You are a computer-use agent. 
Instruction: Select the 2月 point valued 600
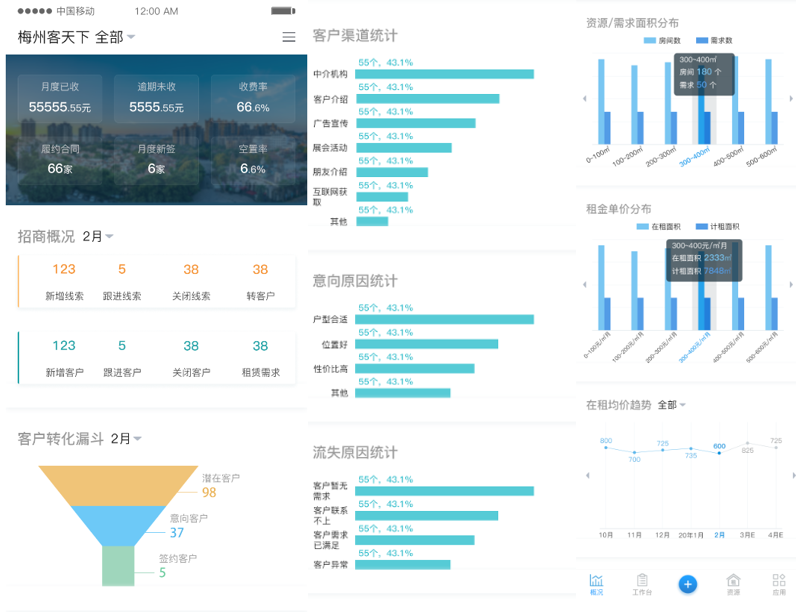point(719,453)
